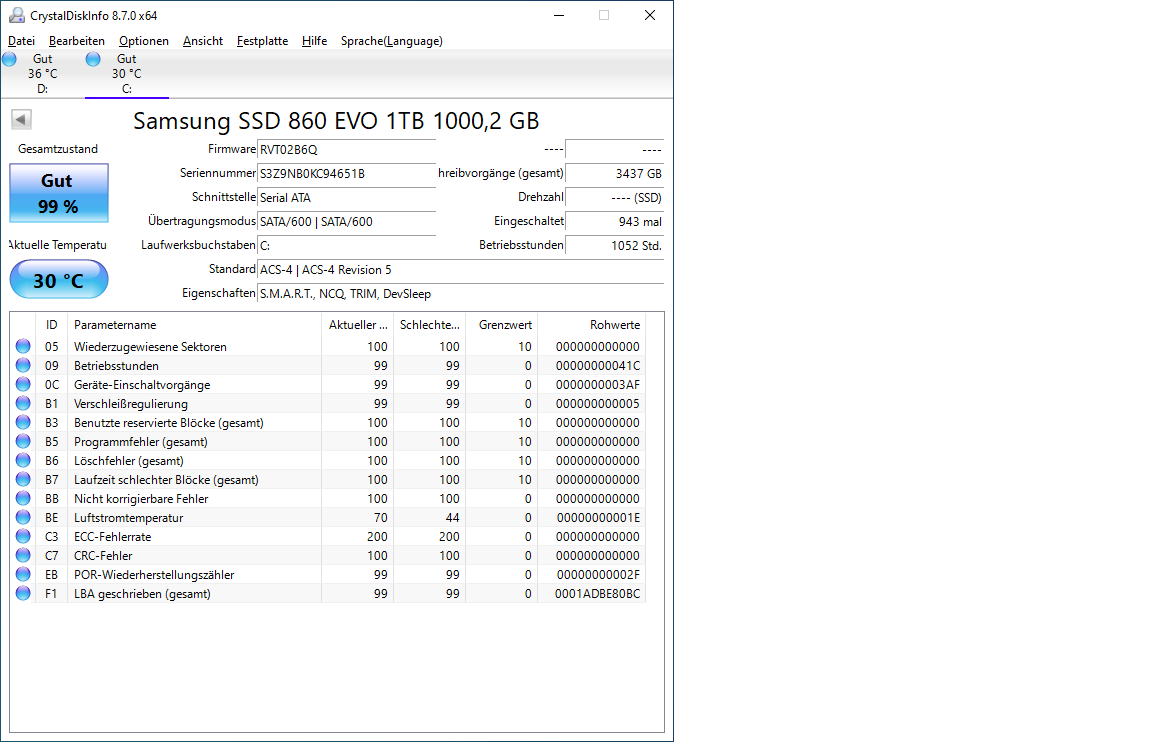This screenshot has height=742, width=1152.
Task: Click the blue status orb for drive D:
Action: click(x=10, y=59)
